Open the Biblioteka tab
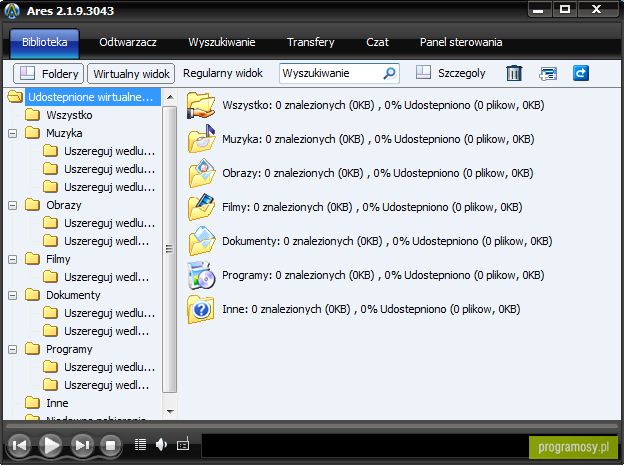The image size is (624, 465). (45, 42)
